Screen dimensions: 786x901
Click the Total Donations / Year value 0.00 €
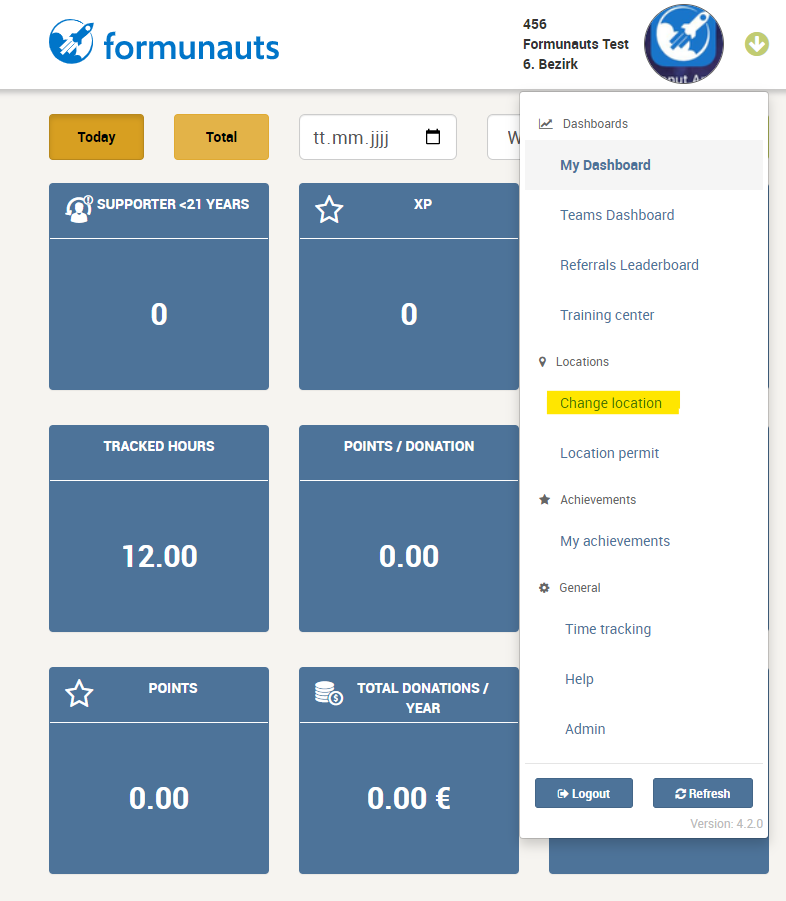[409, 798]
